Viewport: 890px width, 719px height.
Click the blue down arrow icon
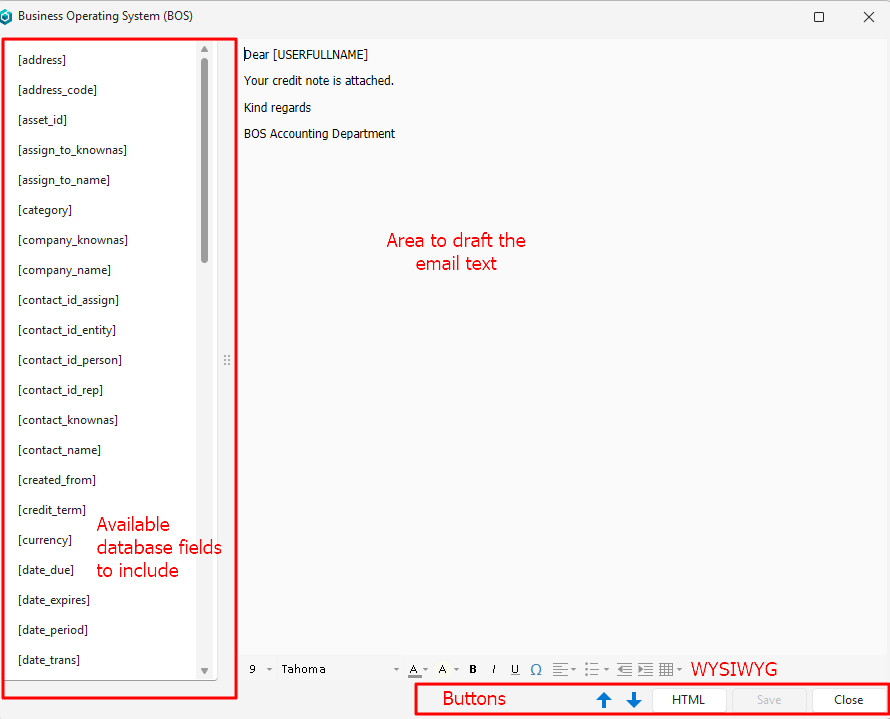click(634, 700)
